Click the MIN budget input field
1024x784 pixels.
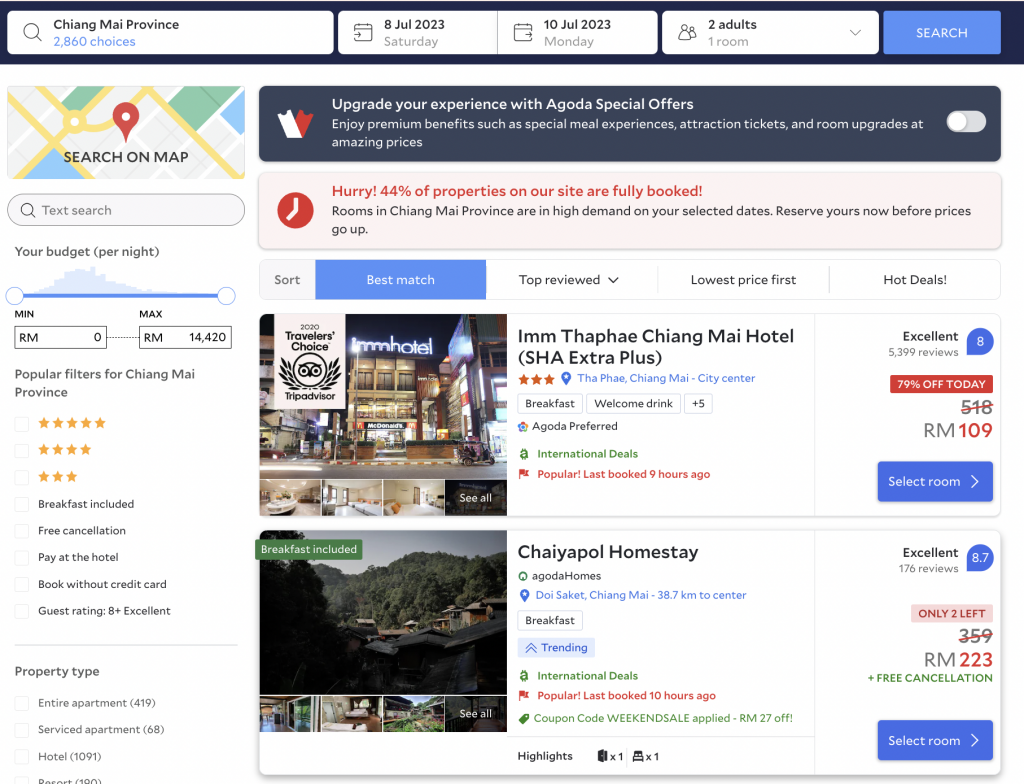61,338
